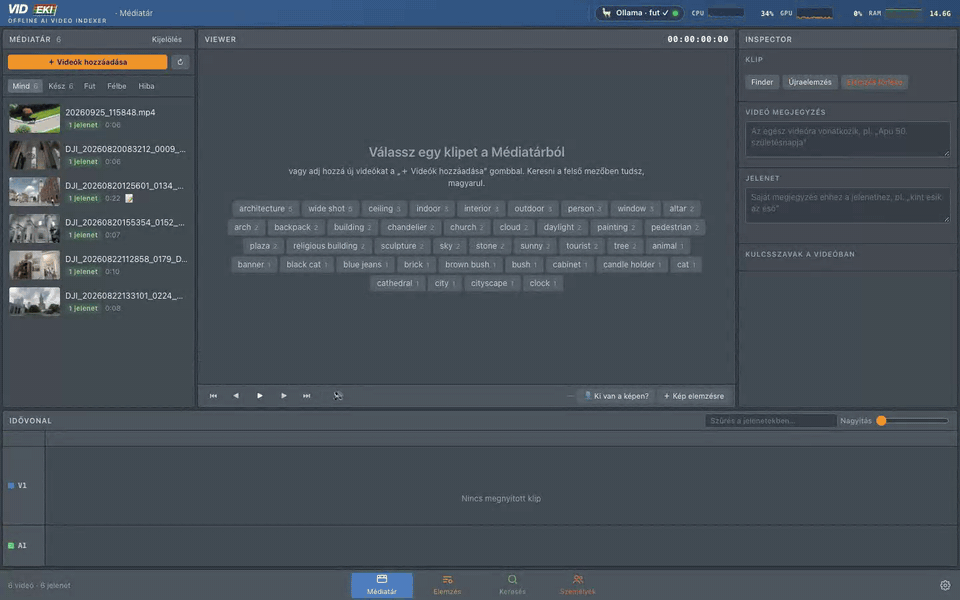Jump to clip start with skip-back icon
960x600 pixels.
coord(213,396)
